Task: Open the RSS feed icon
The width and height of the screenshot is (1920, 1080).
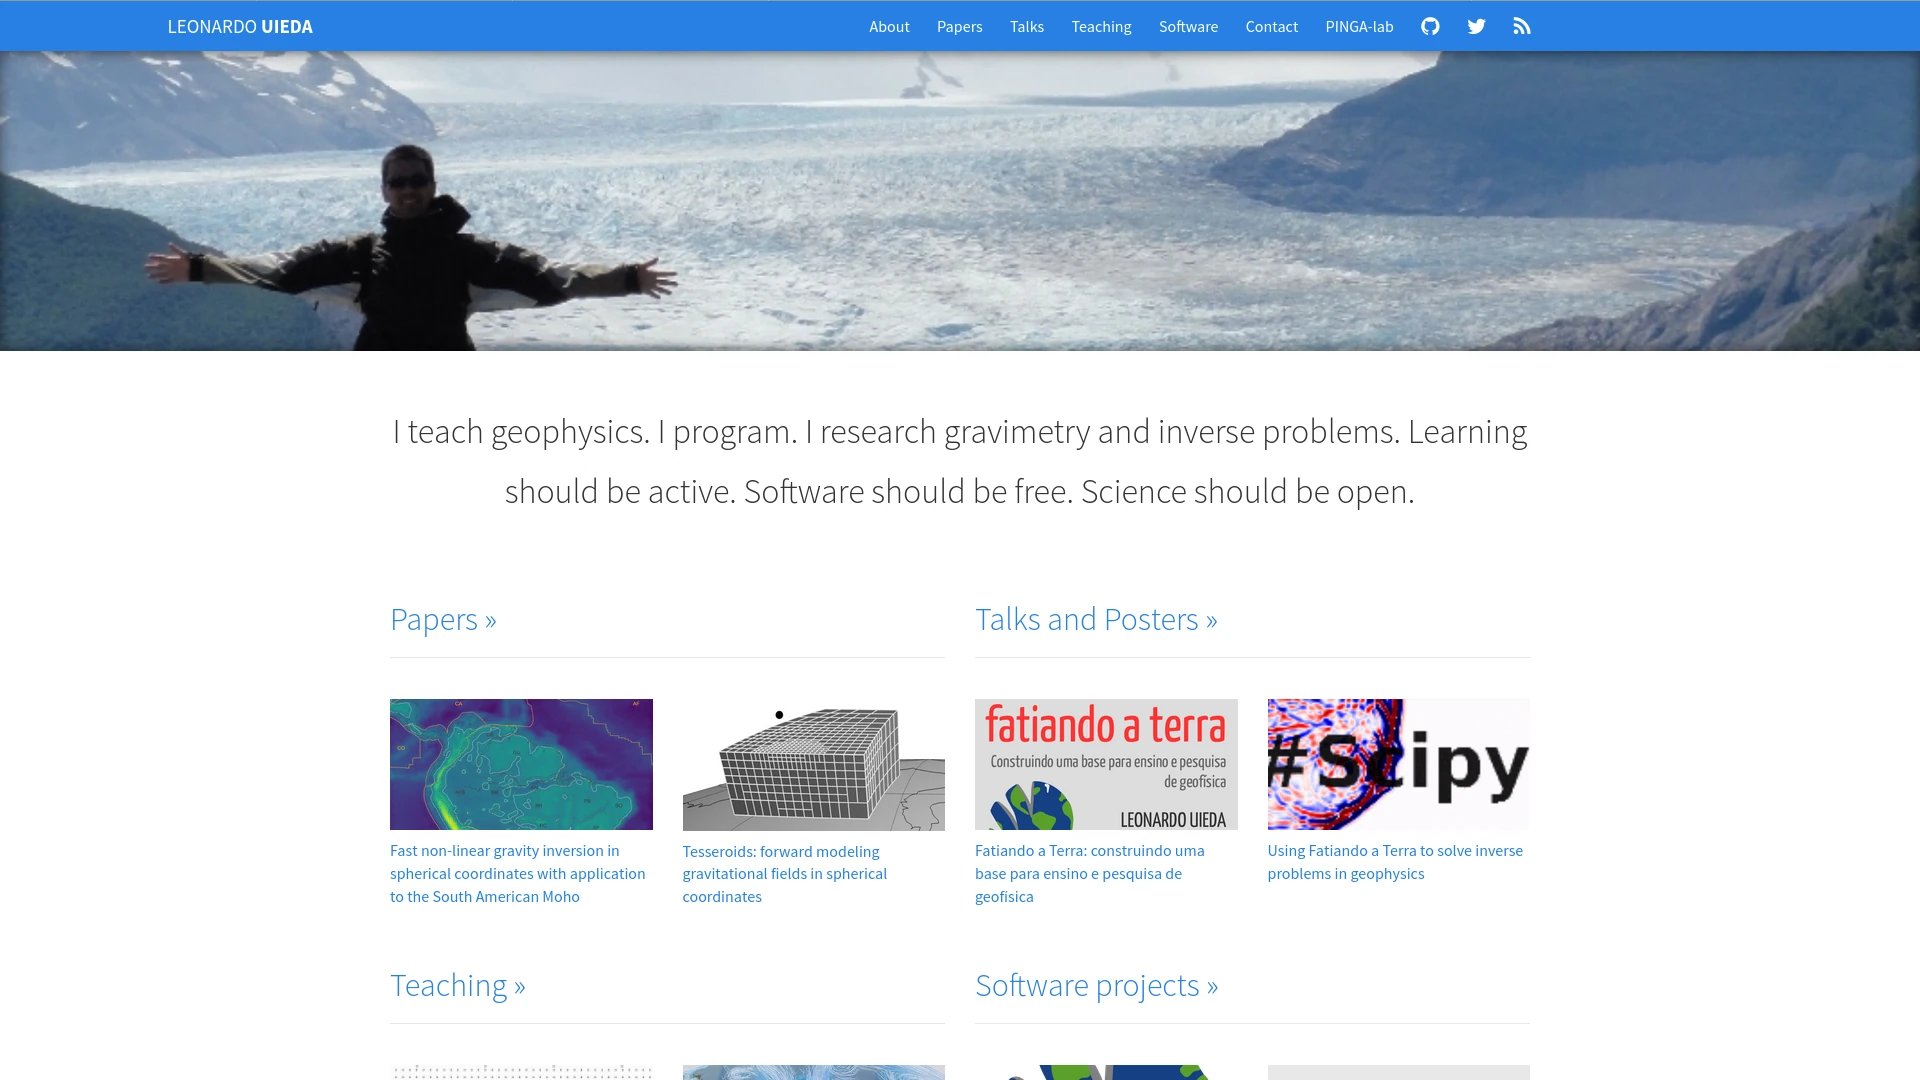Action: click(x=1522, y=26)
